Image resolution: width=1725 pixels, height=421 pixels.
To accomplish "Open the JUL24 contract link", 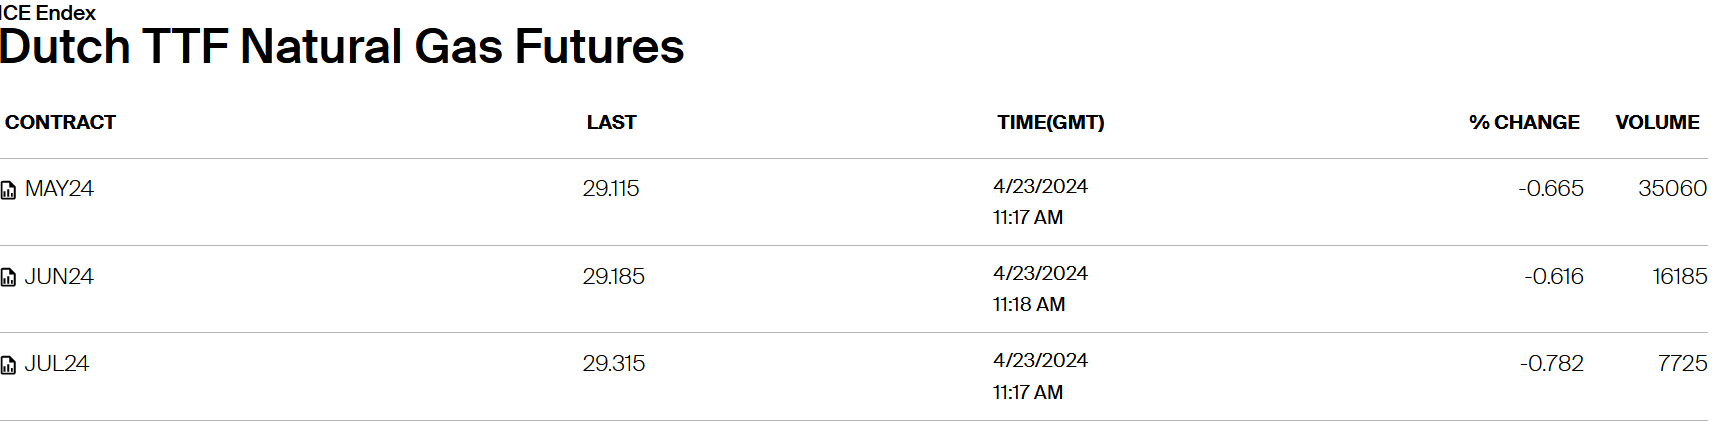I will pos(57,364).
